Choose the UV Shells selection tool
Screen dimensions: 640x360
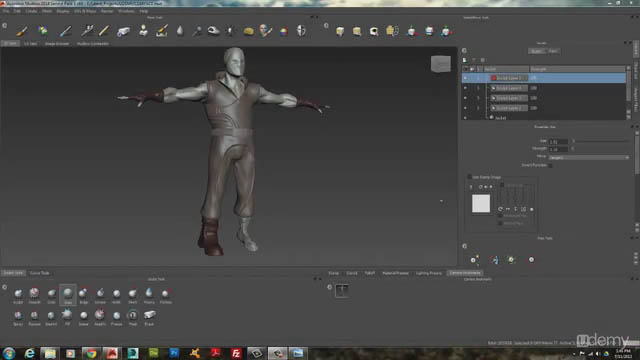pos(392,31)
